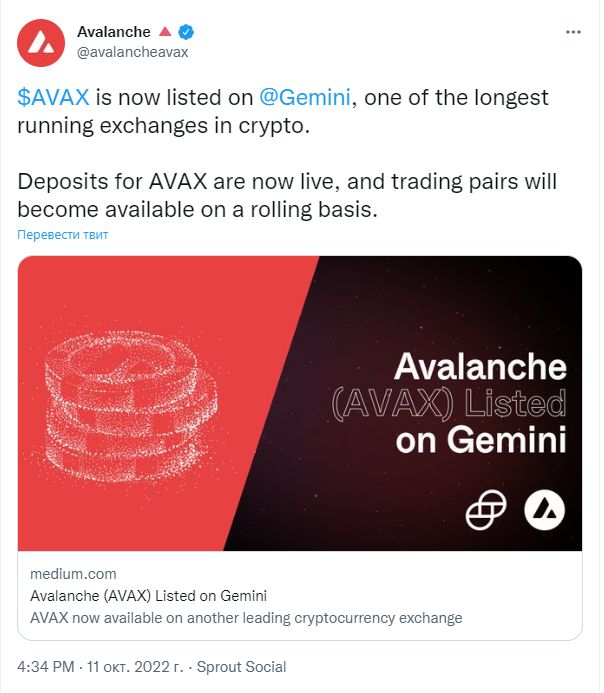
Task: Click the red triangle emoji beside Avalanche
Action: tap(165, 31)
